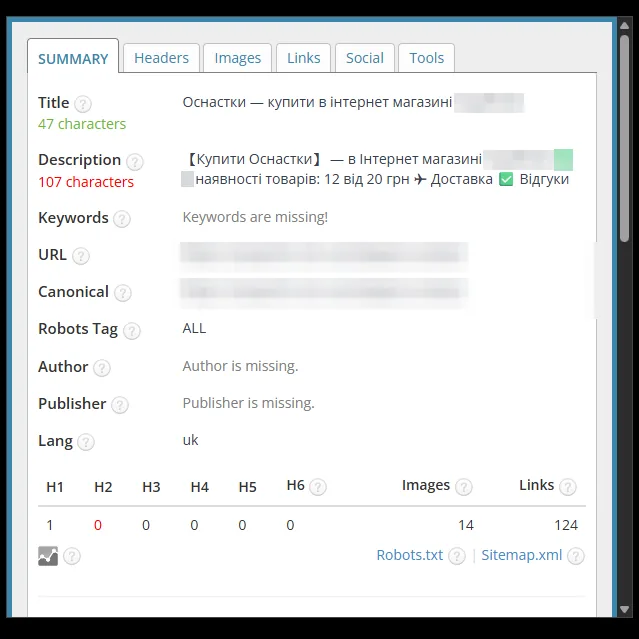Open the Robots.txt link

410,555
